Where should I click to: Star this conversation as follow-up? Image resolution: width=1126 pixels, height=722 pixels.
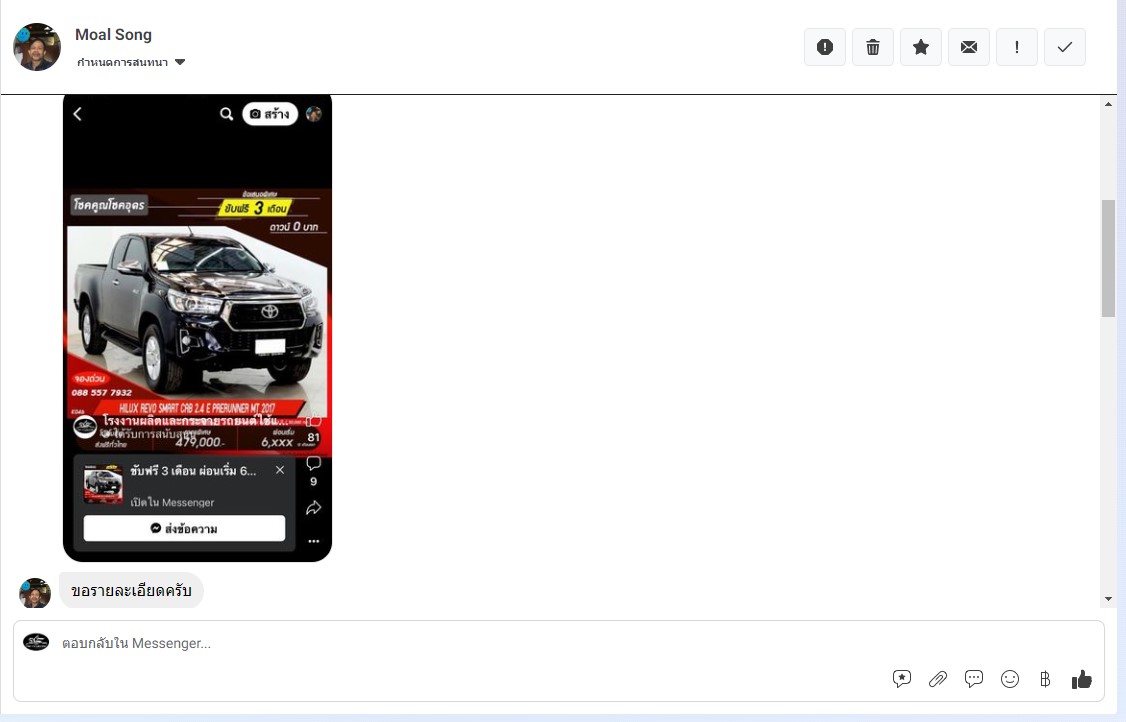(920, 47)
